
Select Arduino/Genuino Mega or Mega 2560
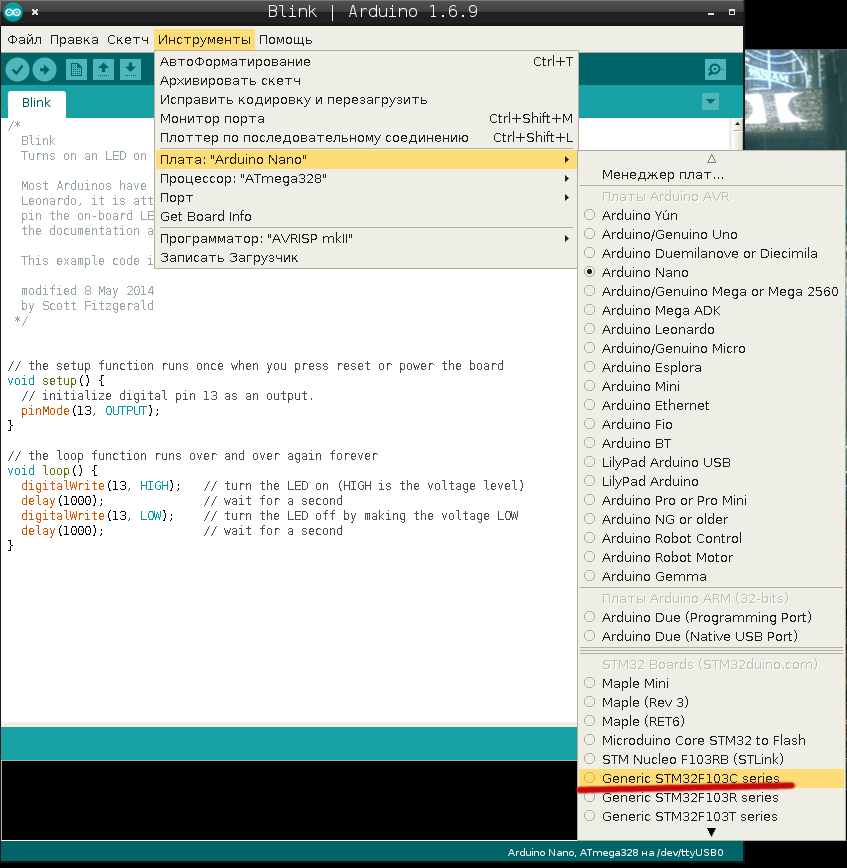(712, 291)
